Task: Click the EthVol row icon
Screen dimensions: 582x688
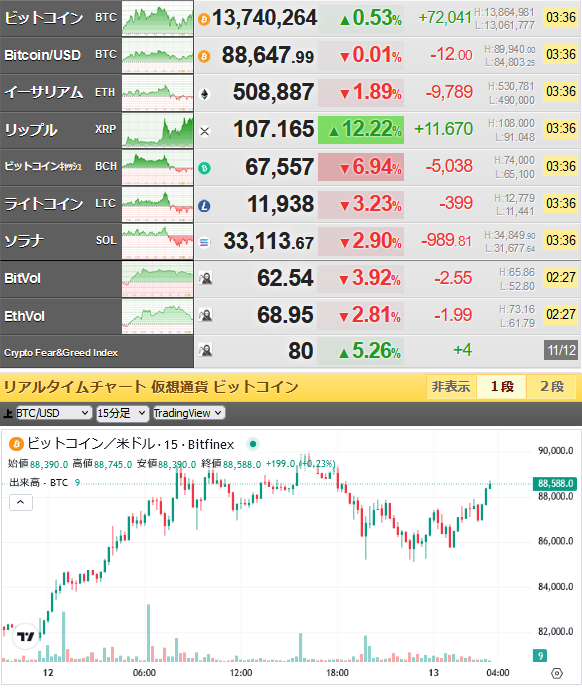Action: coord(205,315)
